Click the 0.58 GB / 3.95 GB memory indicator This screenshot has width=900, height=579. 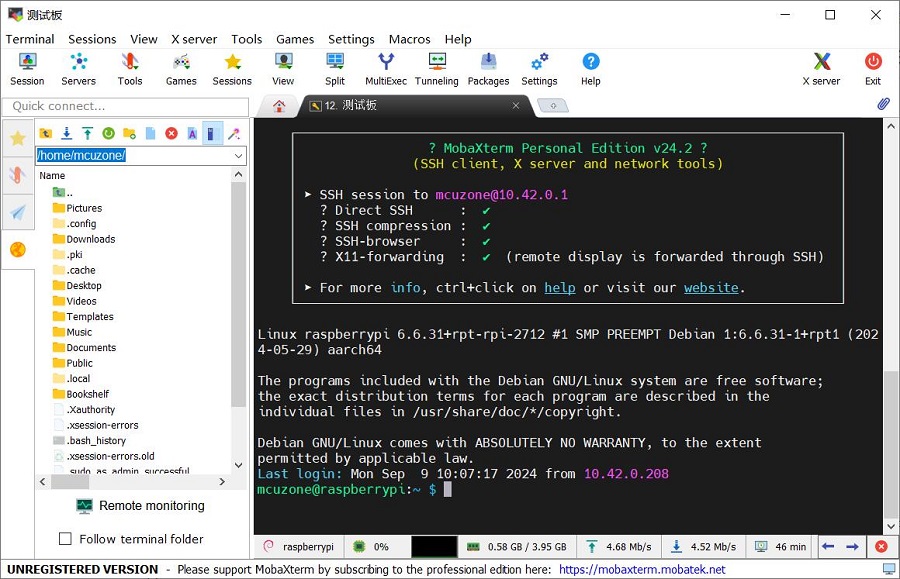coord(517,547)
